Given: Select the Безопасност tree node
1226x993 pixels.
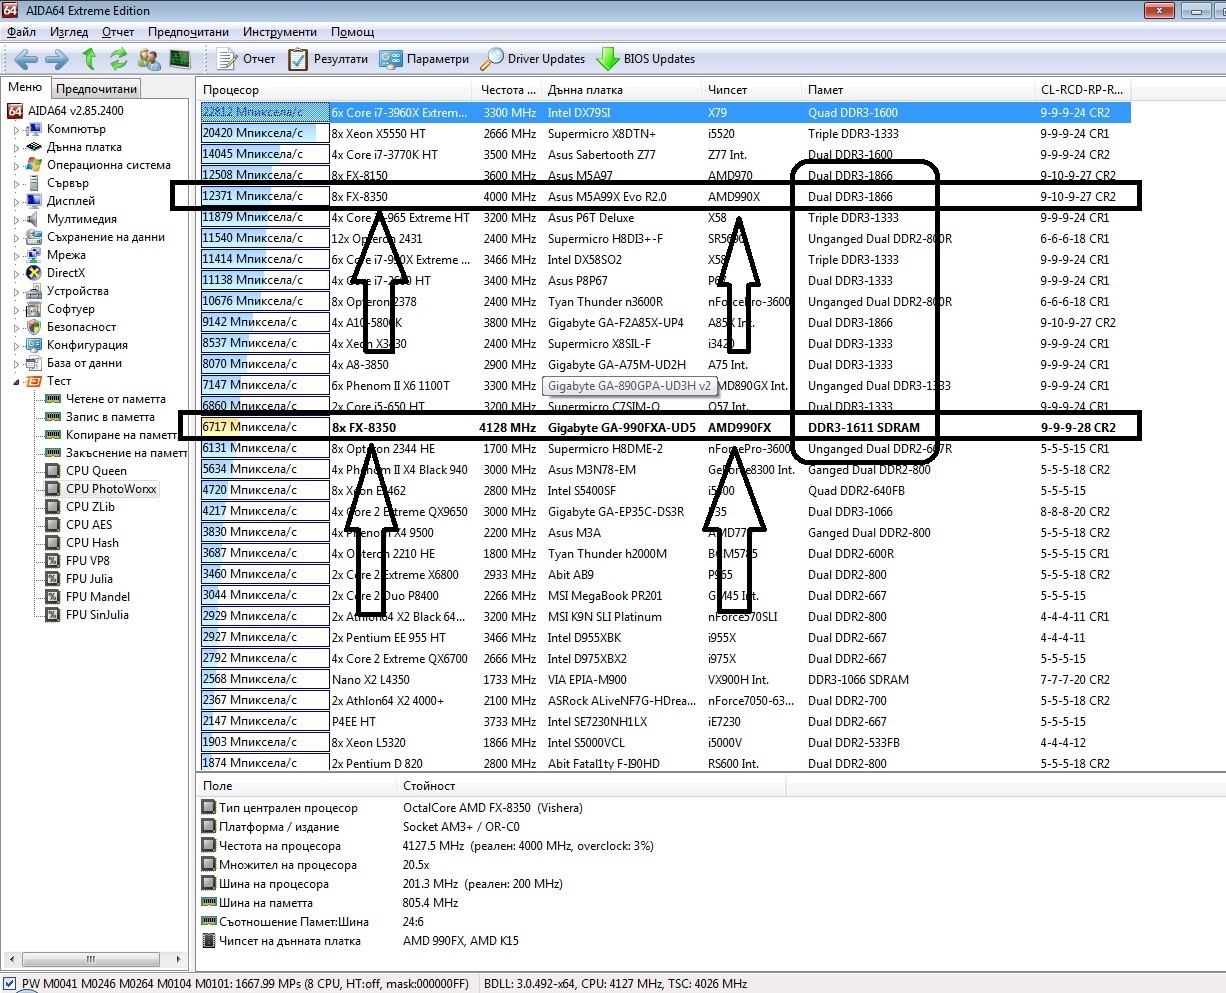Looking at the screenshot, I should coord(81,327).
